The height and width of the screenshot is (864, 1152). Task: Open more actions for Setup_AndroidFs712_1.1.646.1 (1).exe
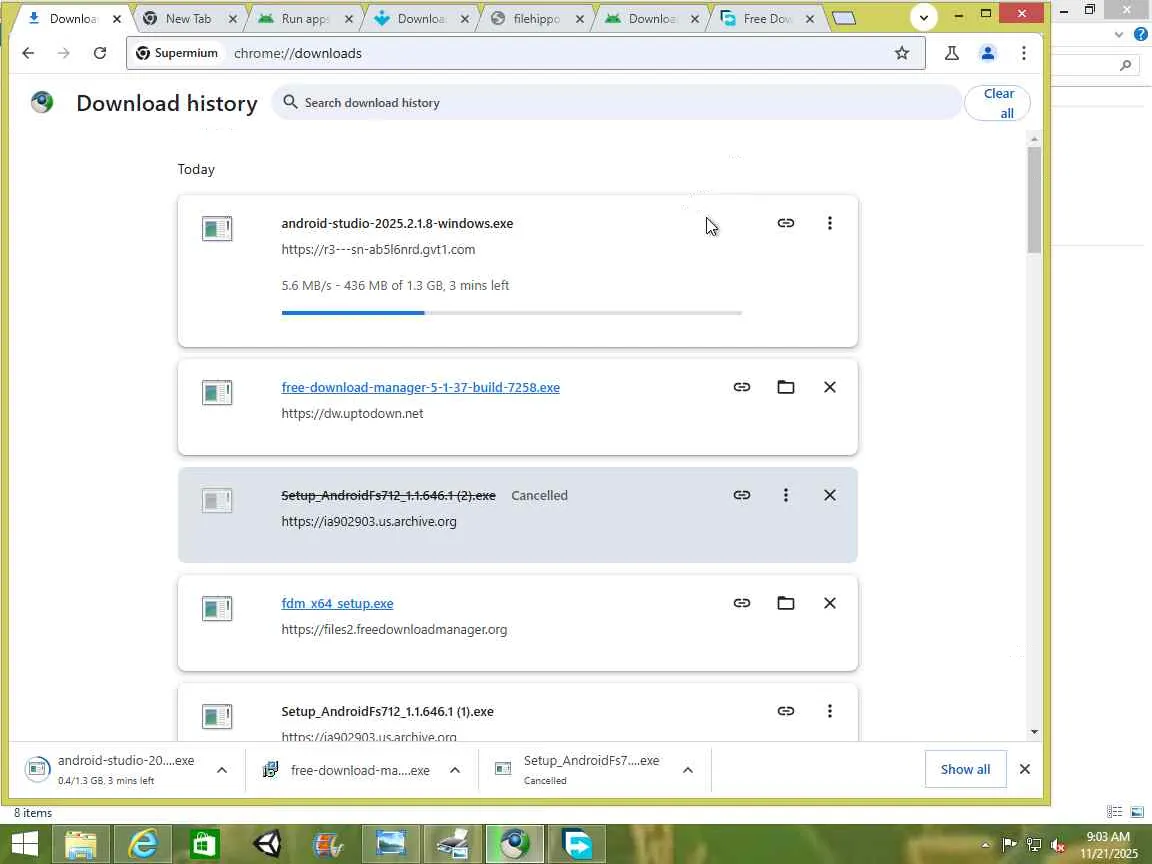pyautogui.click(x=829, y=710)
